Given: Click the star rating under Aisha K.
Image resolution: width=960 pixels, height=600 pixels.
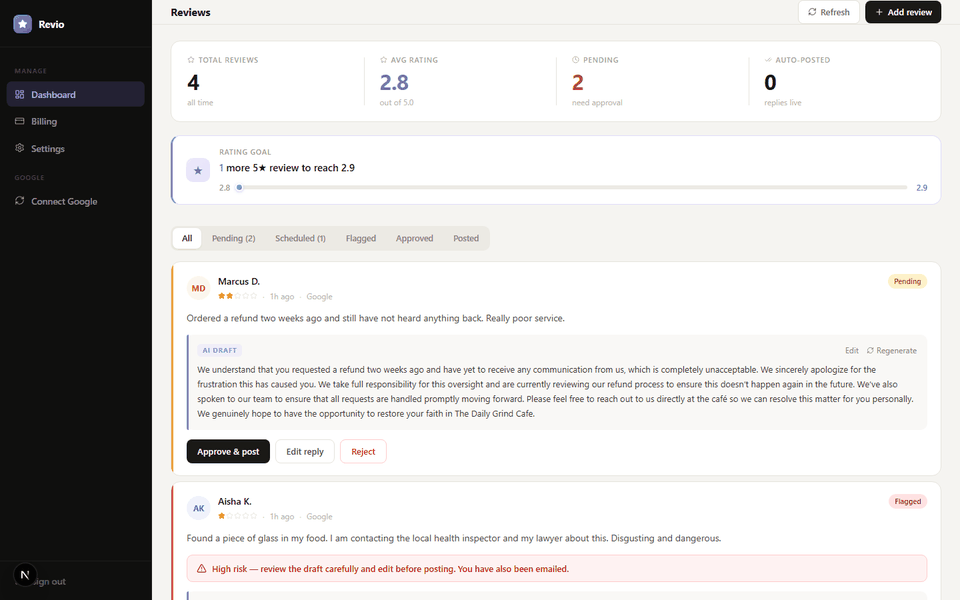Looking at the screenshot, I should pyautogui.click(x=238, y=516).
